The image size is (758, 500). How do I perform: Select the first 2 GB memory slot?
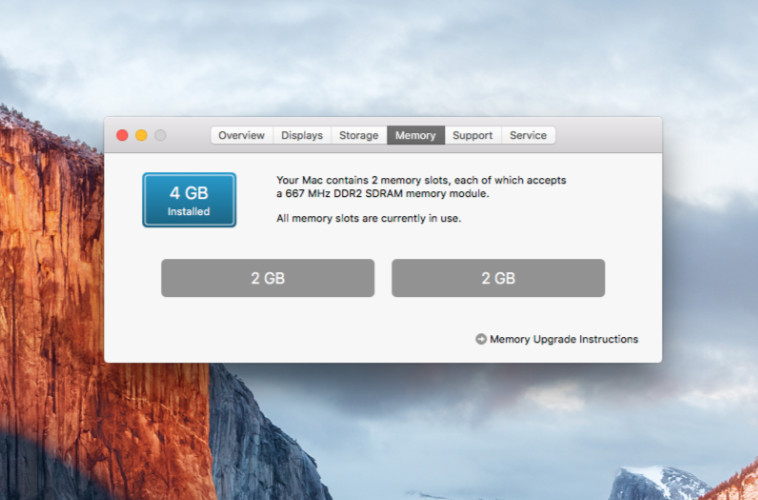[268, 278]
